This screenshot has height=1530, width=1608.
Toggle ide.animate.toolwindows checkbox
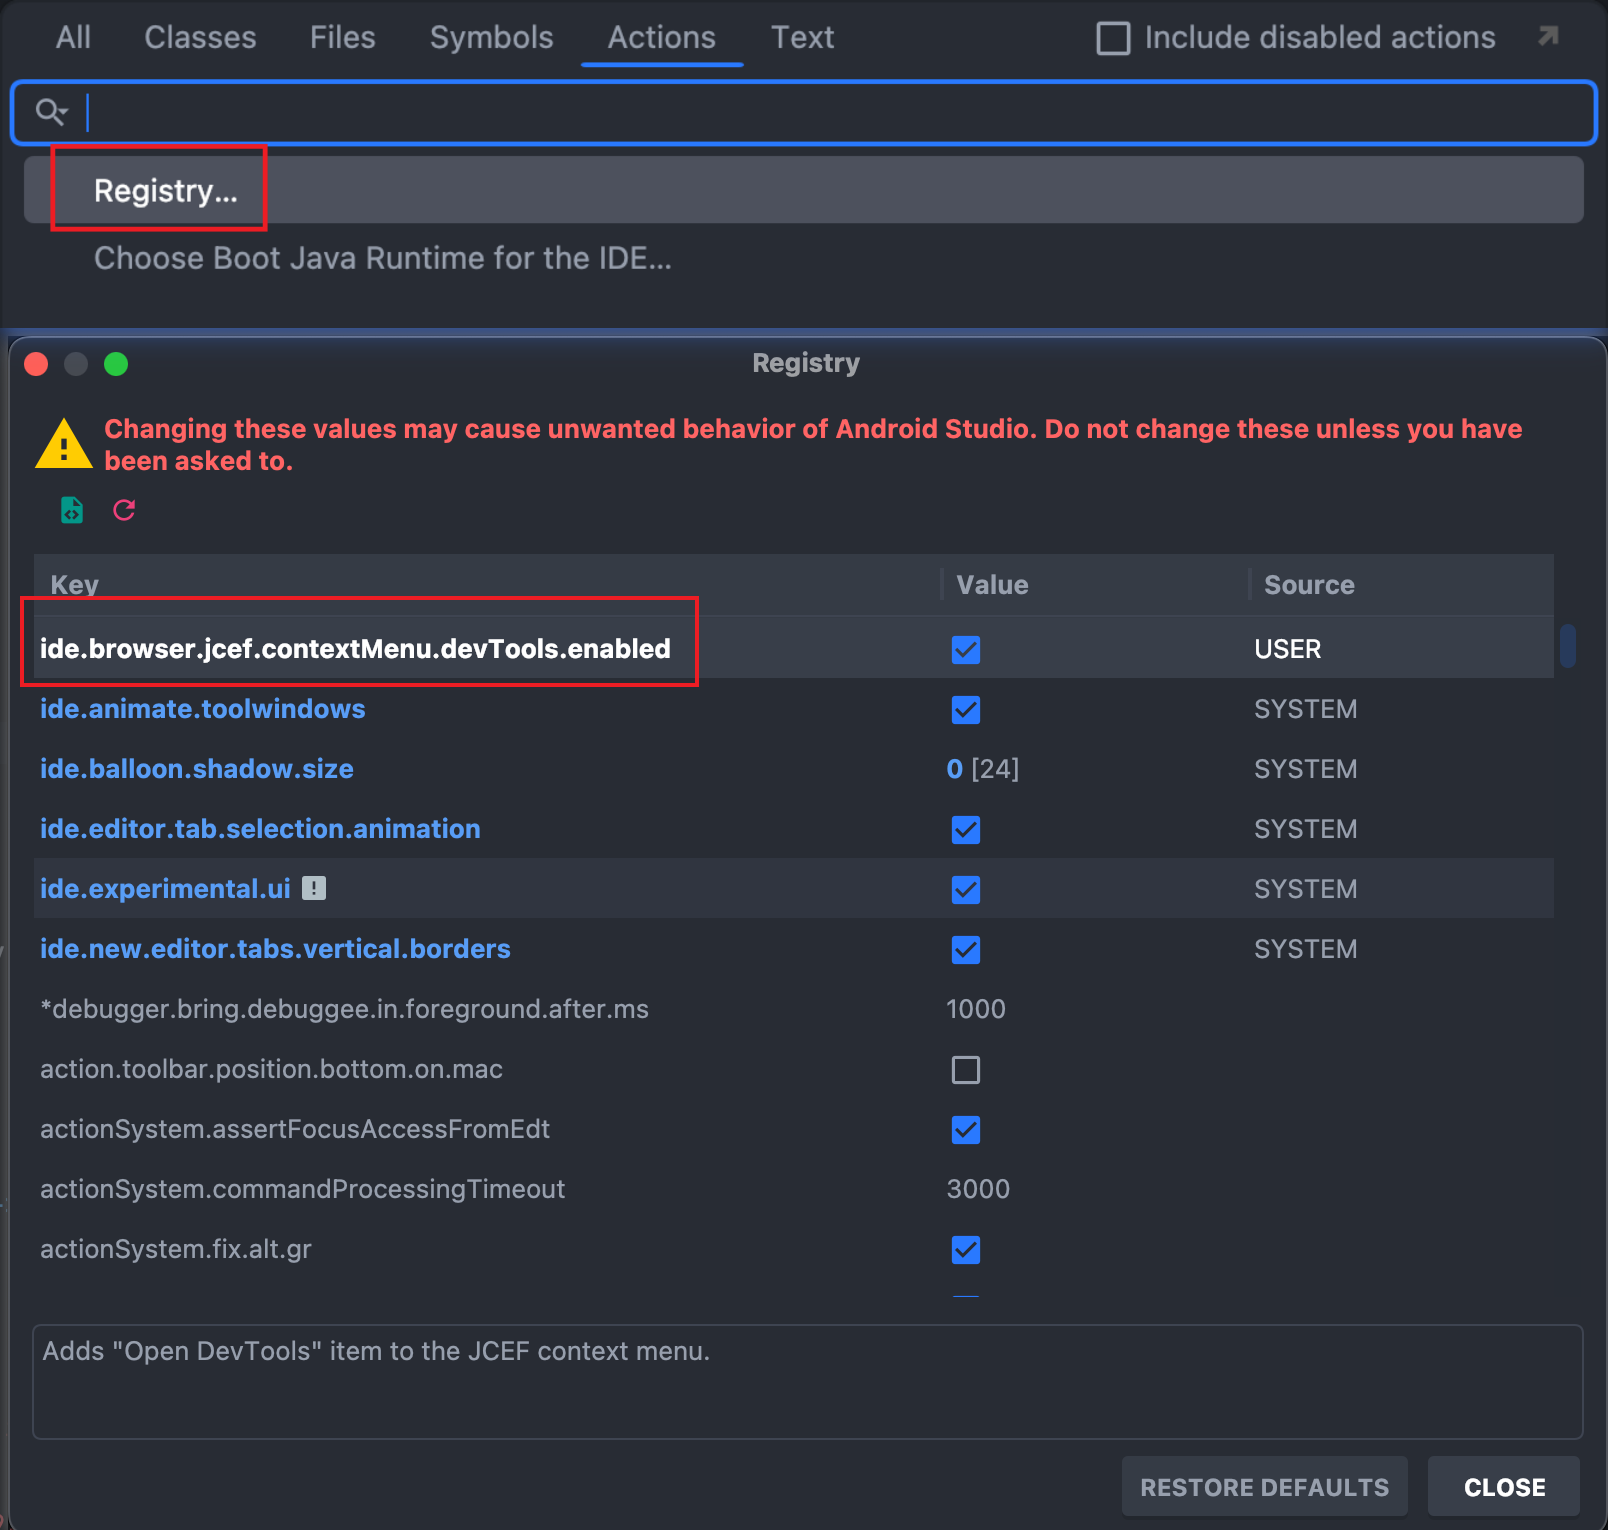point(966,710)
